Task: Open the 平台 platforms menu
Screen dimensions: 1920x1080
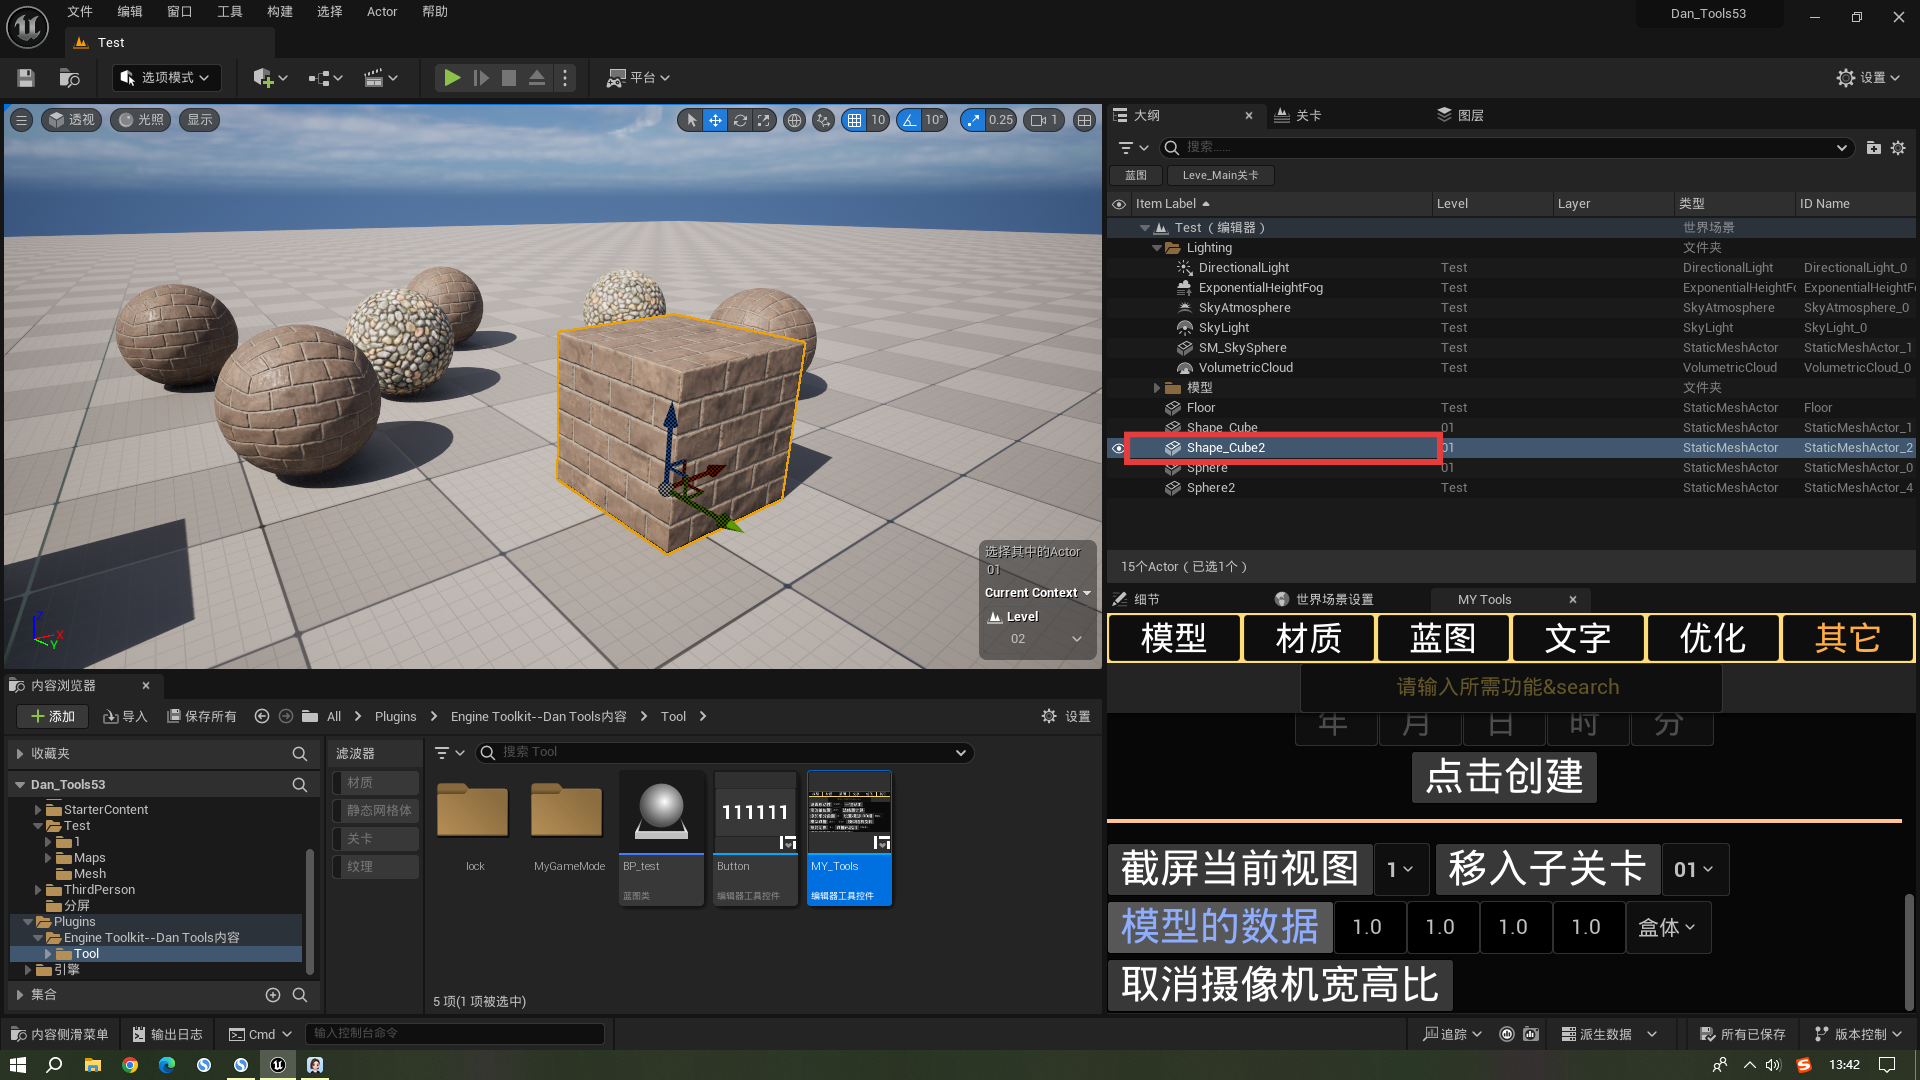Action: pos(638,78)
